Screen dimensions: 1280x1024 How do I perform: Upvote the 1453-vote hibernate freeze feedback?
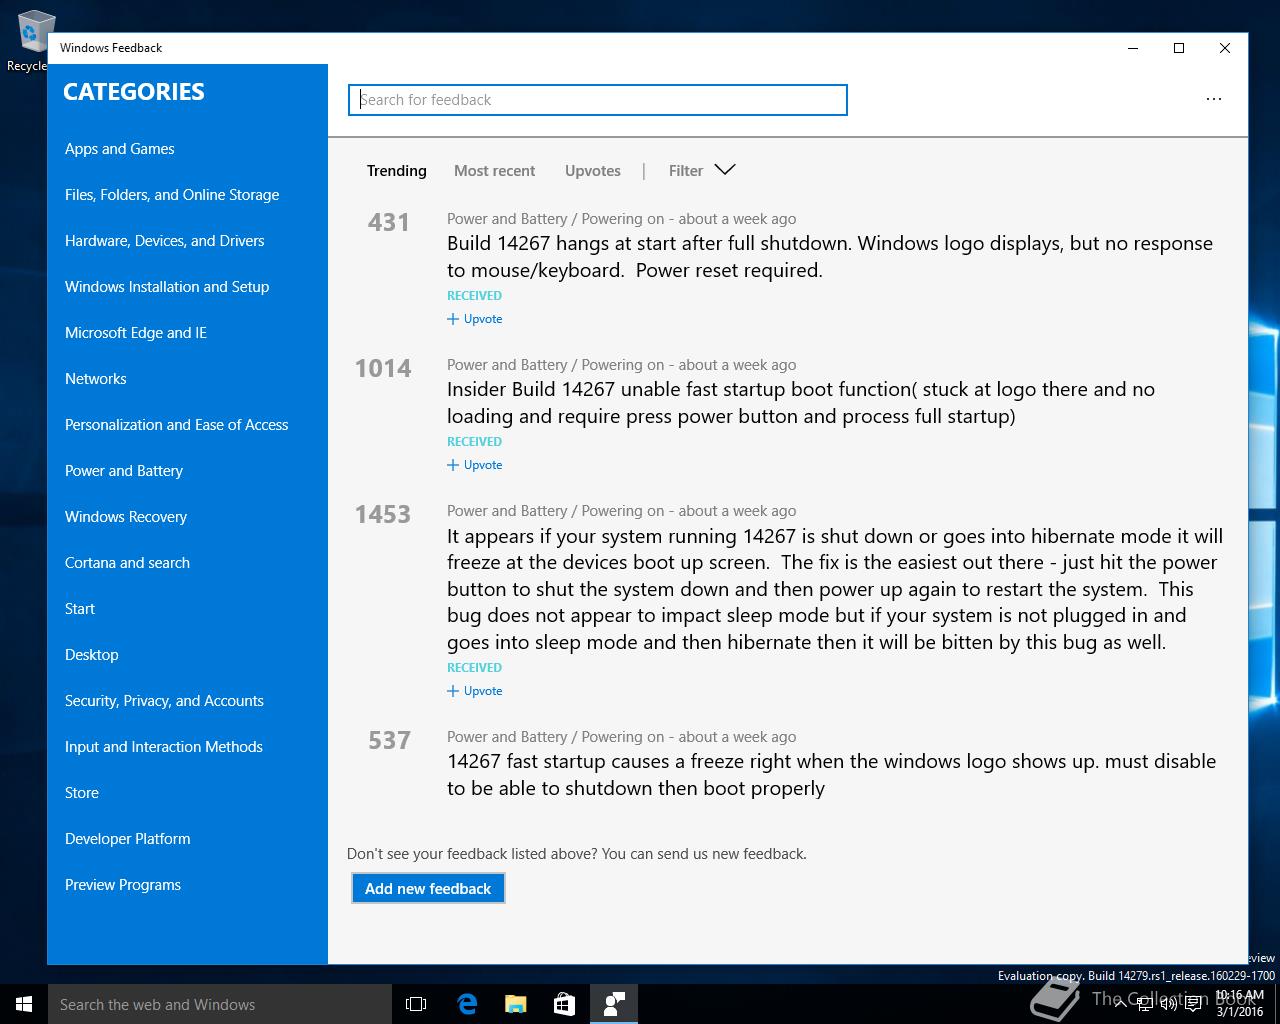click(x=474, y=691)
